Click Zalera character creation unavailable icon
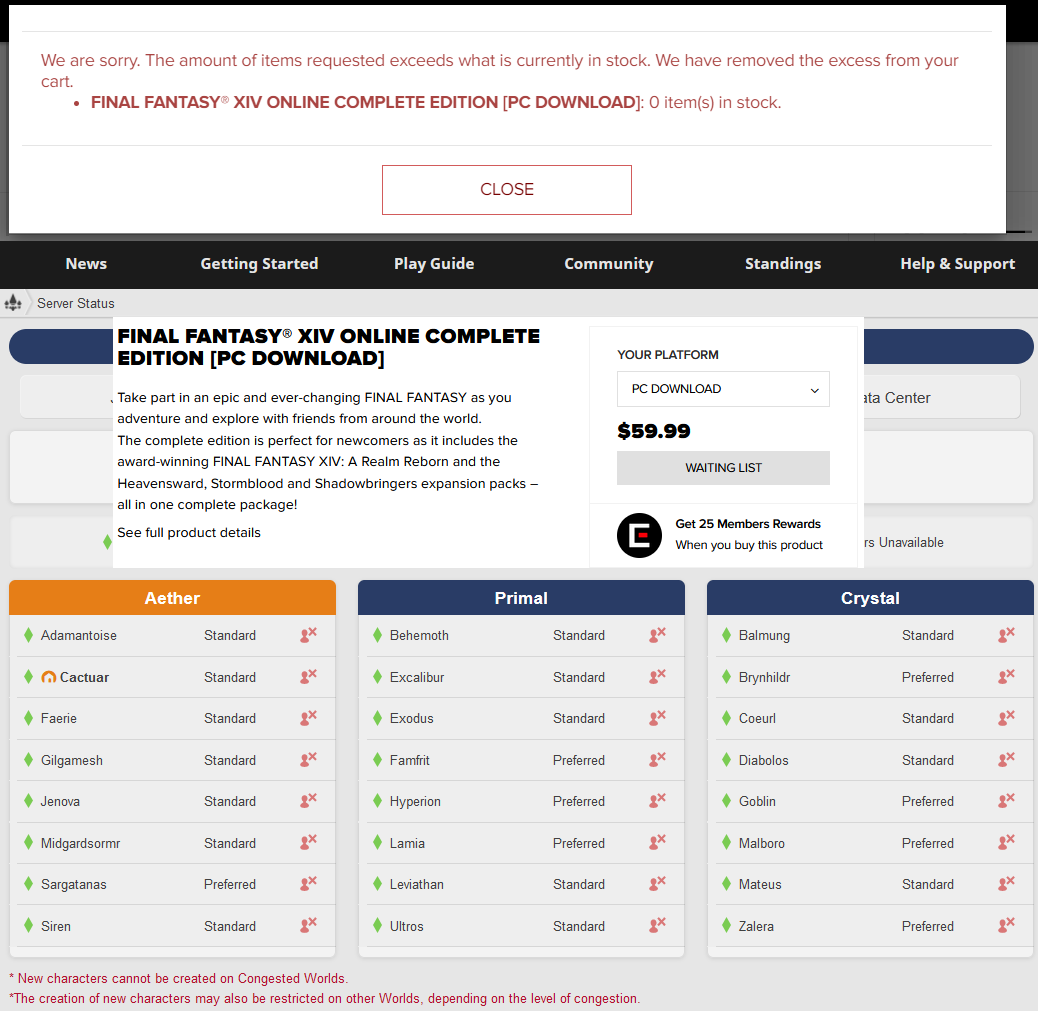 1006,925
